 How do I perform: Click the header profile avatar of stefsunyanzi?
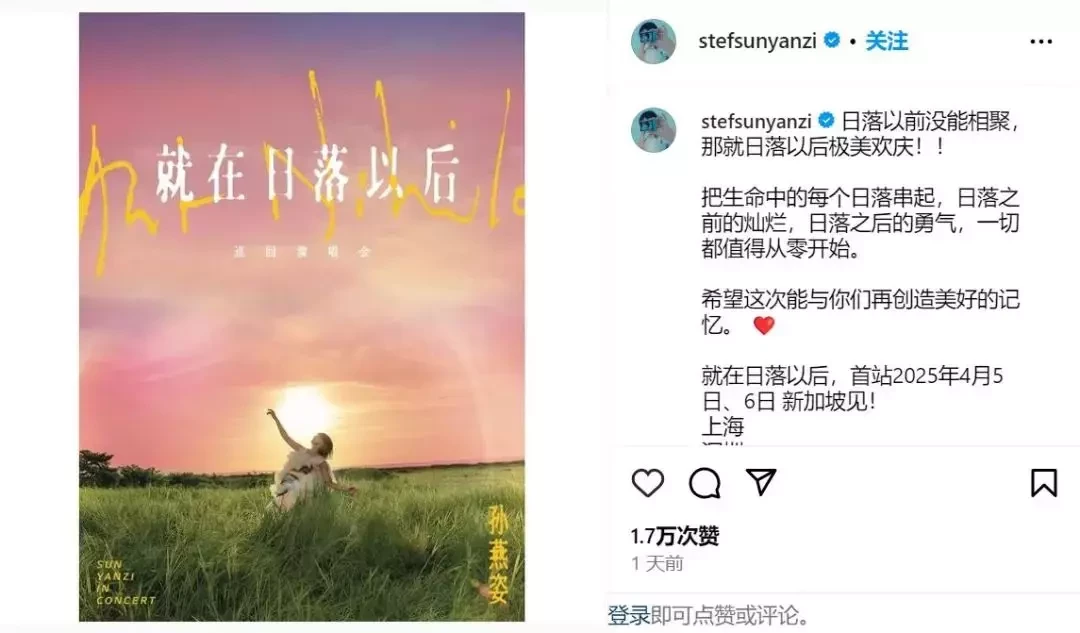tap(653, 41)
